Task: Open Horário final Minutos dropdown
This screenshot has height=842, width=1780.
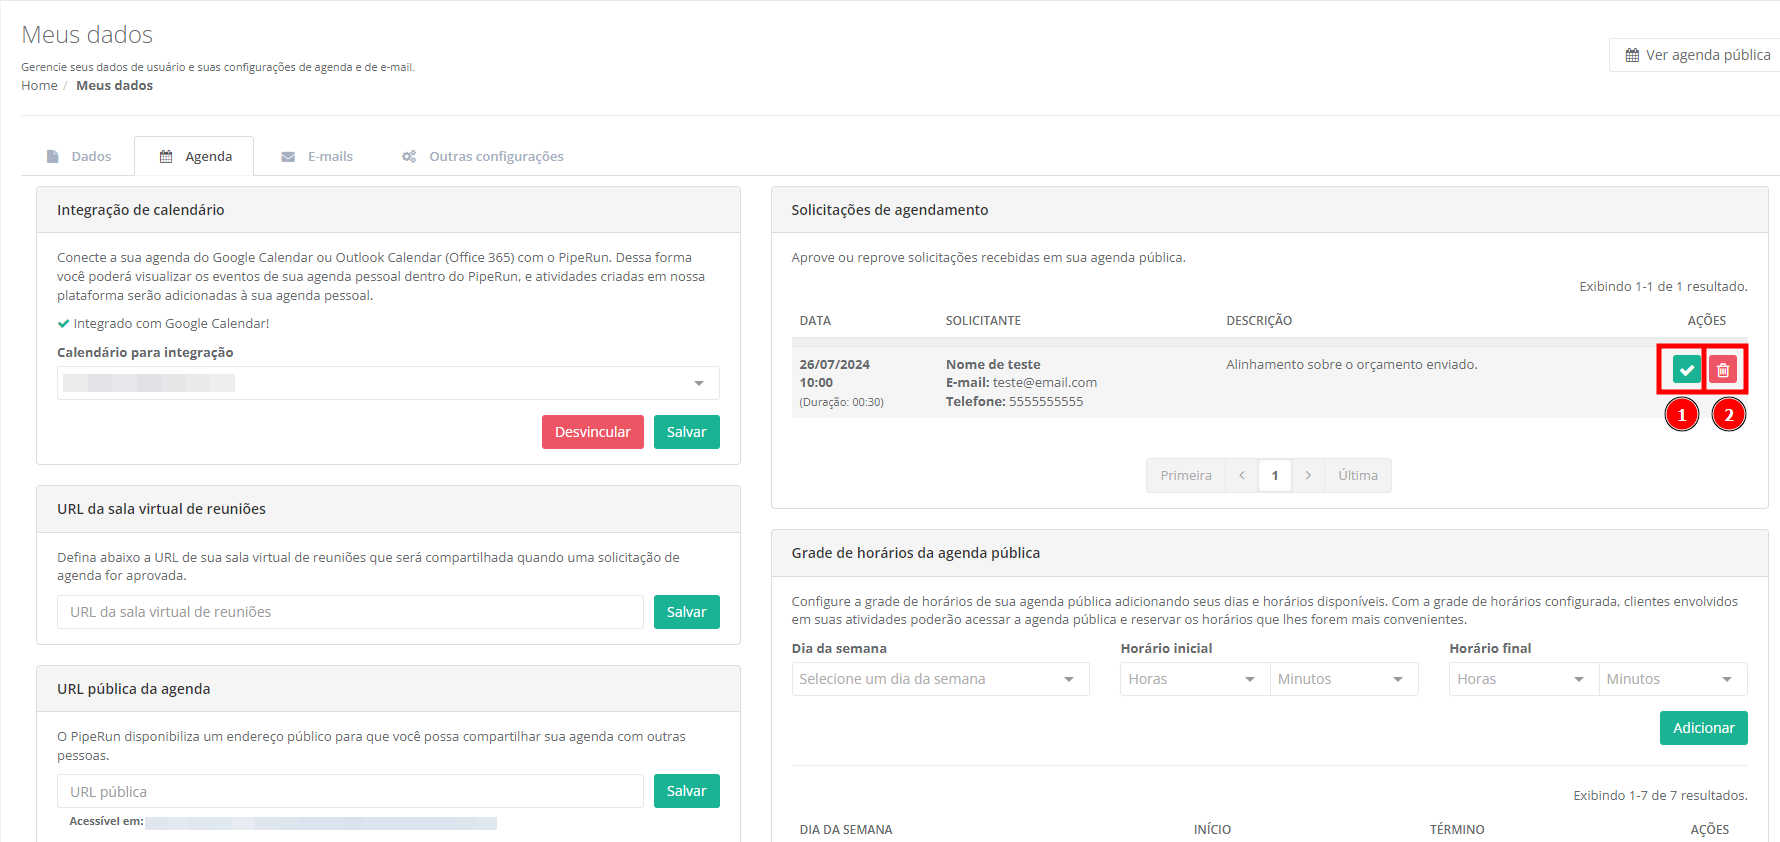Action: [x=1671, y=679]
